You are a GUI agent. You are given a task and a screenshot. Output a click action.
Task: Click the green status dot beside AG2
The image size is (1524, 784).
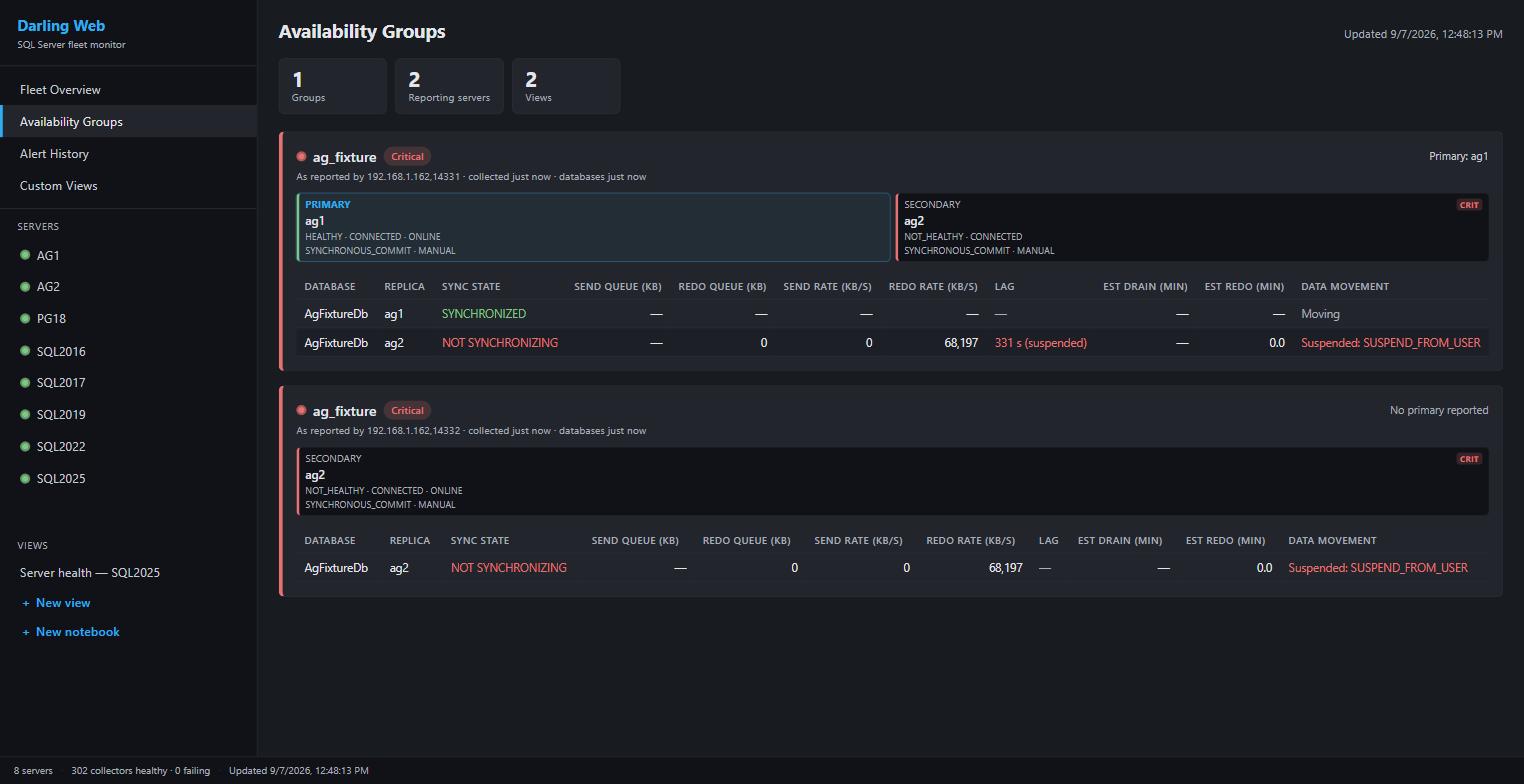click(25, 286)
